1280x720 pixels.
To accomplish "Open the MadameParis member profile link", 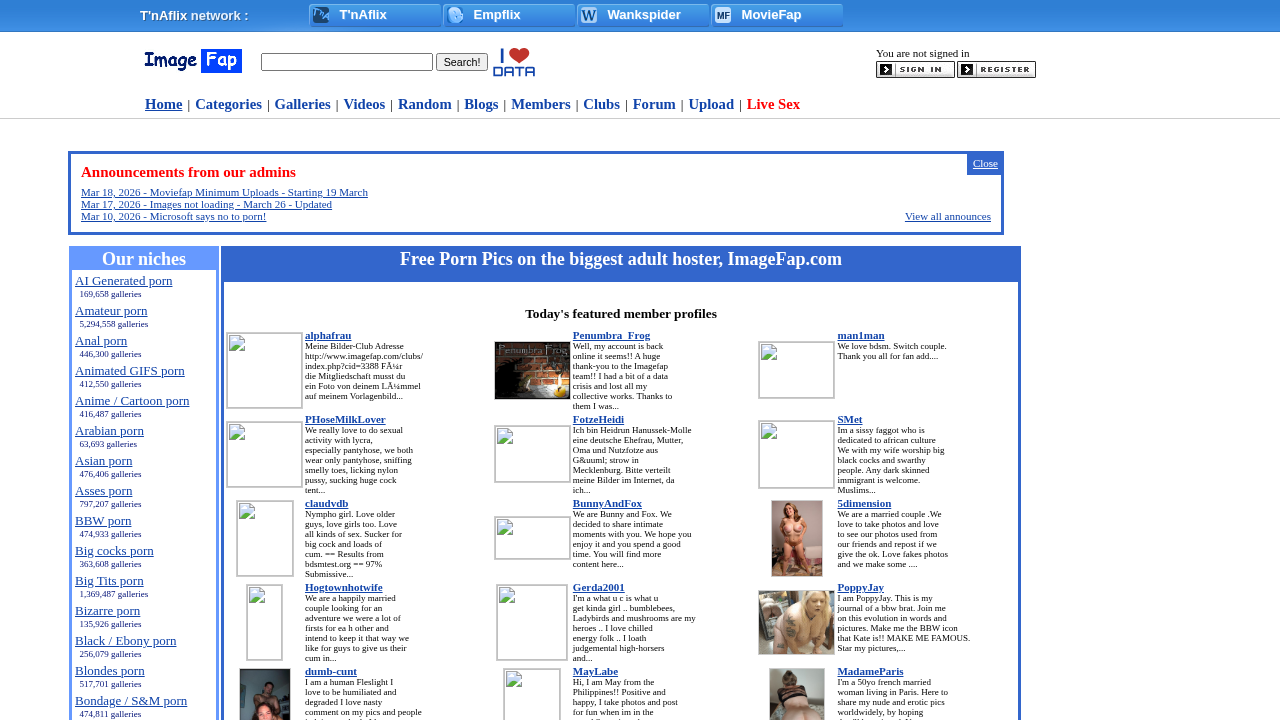I will (870, 671).
